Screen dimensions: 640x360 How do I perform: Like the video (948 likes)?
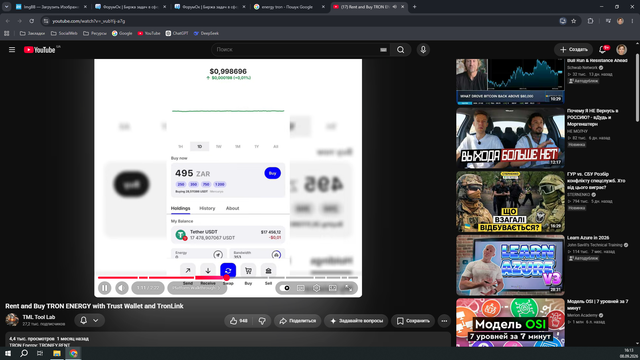coord(238,321)
